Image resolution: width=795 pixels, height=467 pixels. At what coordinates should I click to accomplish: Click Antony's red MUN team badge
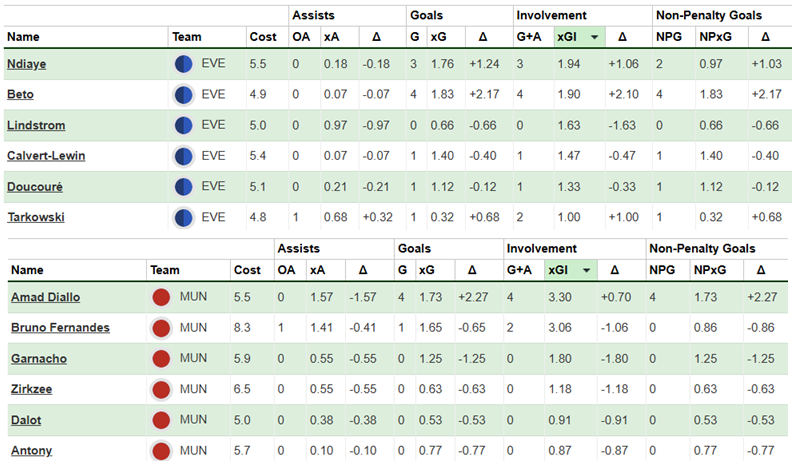tap(161, 451)
